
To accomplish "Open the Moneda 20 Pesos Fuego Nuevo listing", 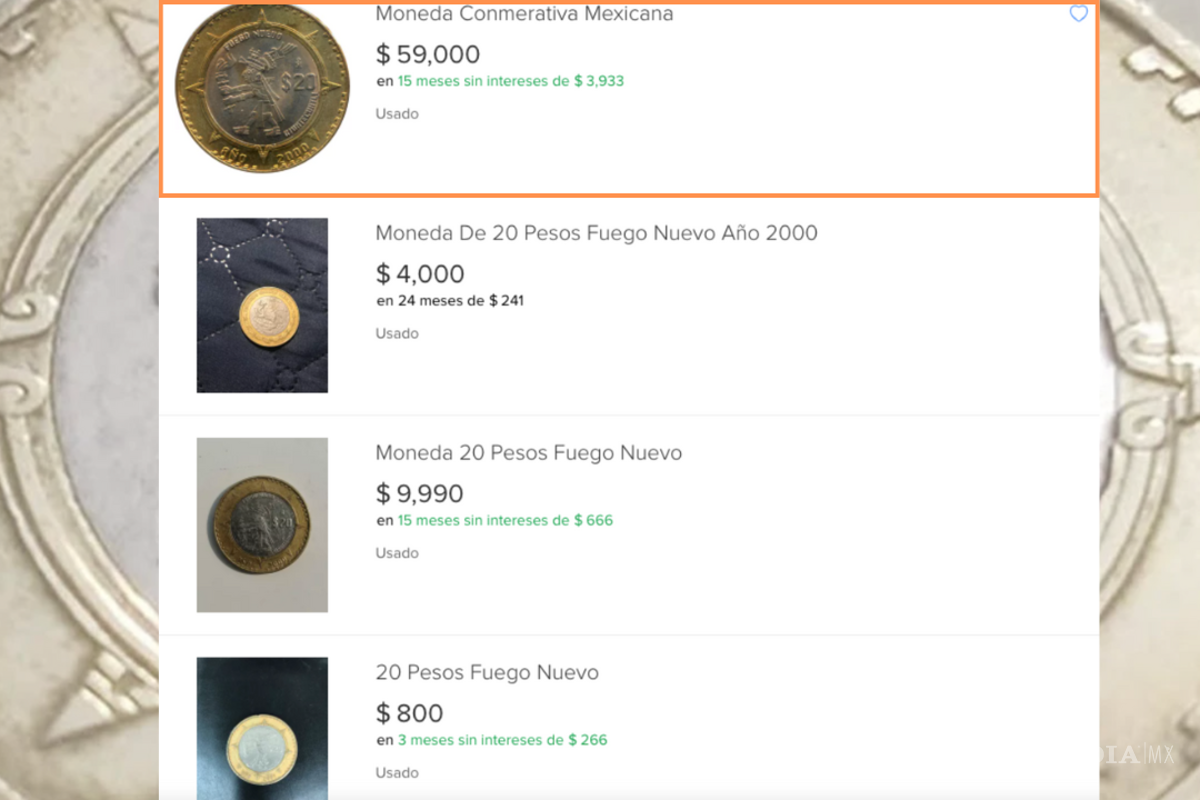I will (x=528, y=453).
